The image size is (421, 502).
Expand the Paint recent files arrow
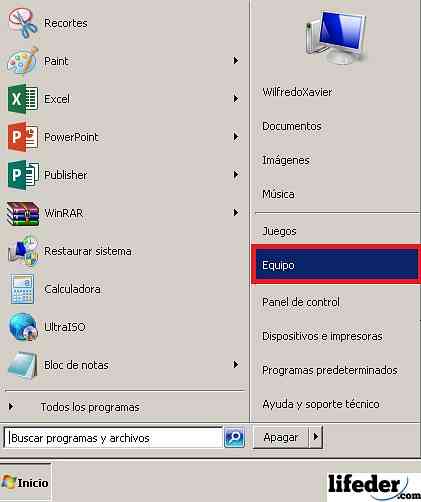236,61
